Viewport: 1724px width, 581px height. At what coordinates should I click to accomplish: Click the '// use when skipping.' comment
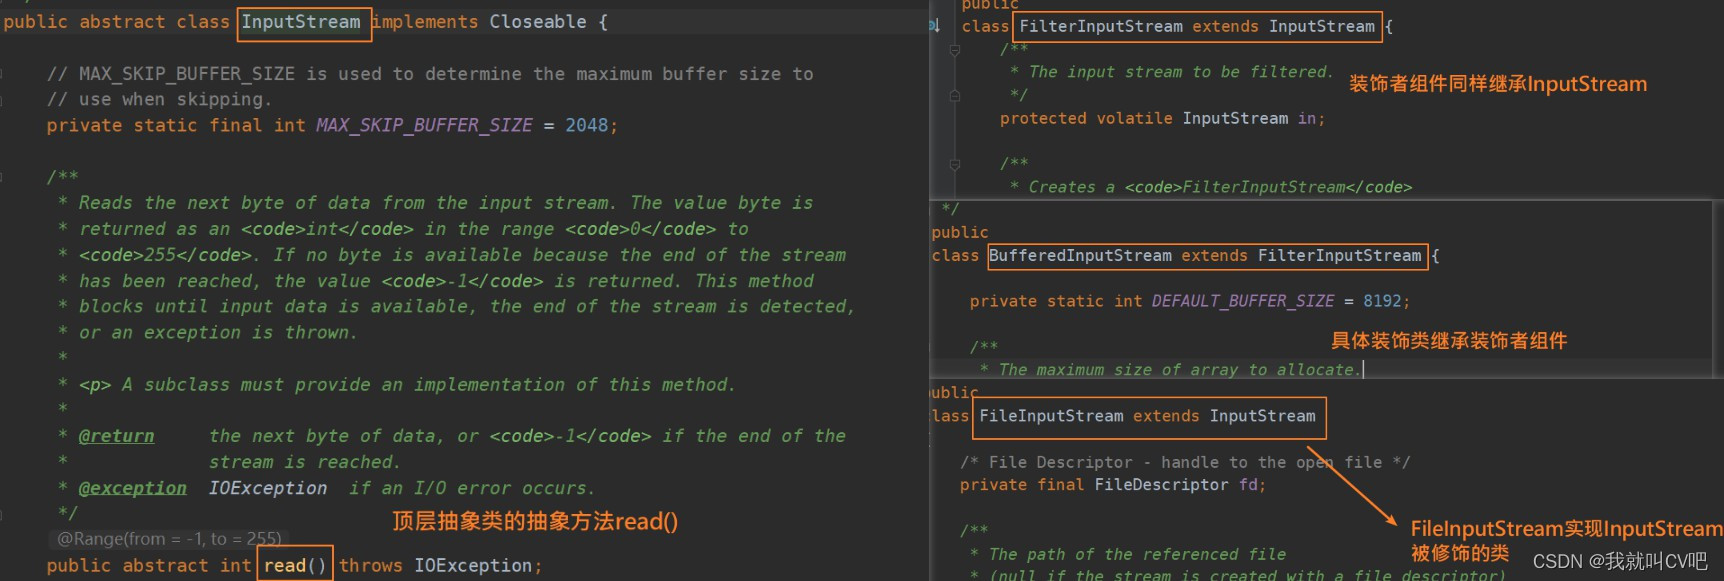point(159,99)
